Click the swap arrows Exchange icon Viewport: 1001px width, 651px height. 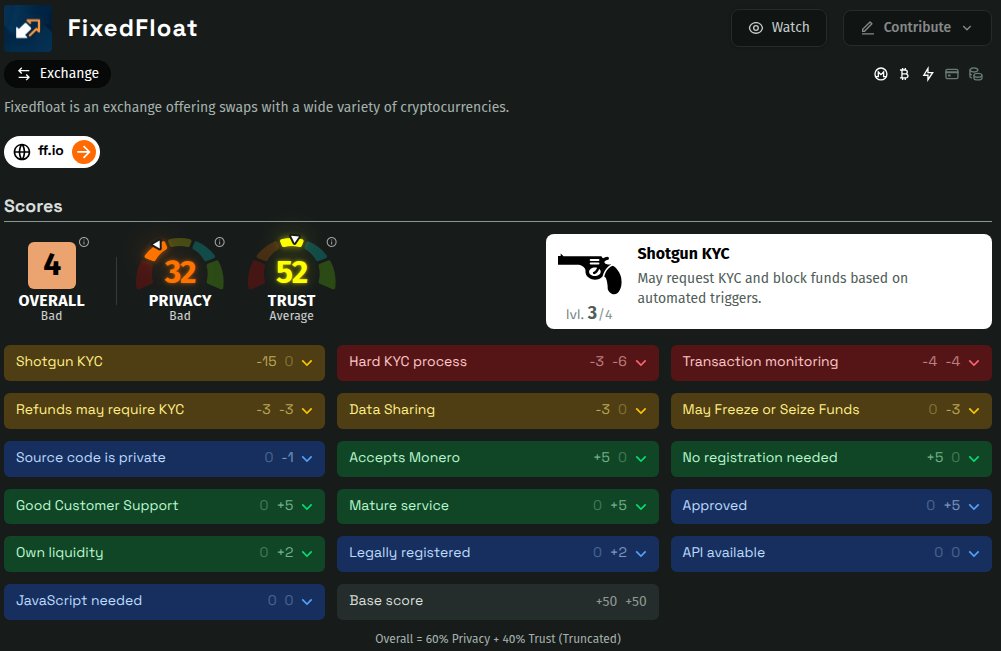(24, 74)
